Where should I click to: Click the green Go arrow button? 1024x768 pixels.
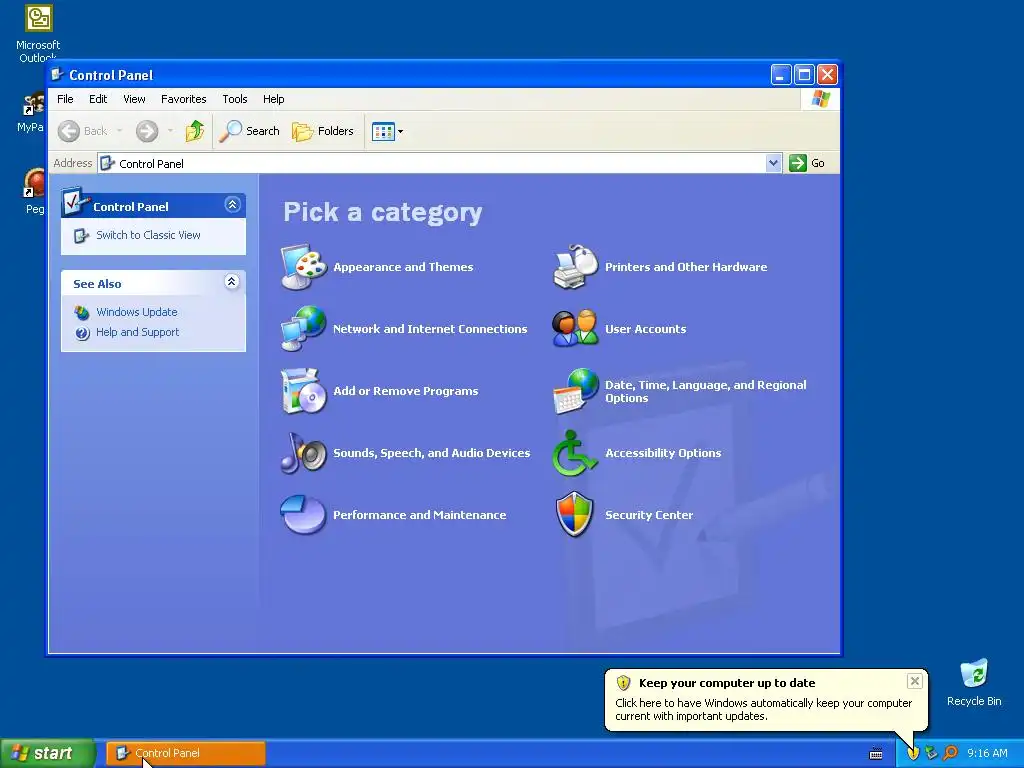797,163
